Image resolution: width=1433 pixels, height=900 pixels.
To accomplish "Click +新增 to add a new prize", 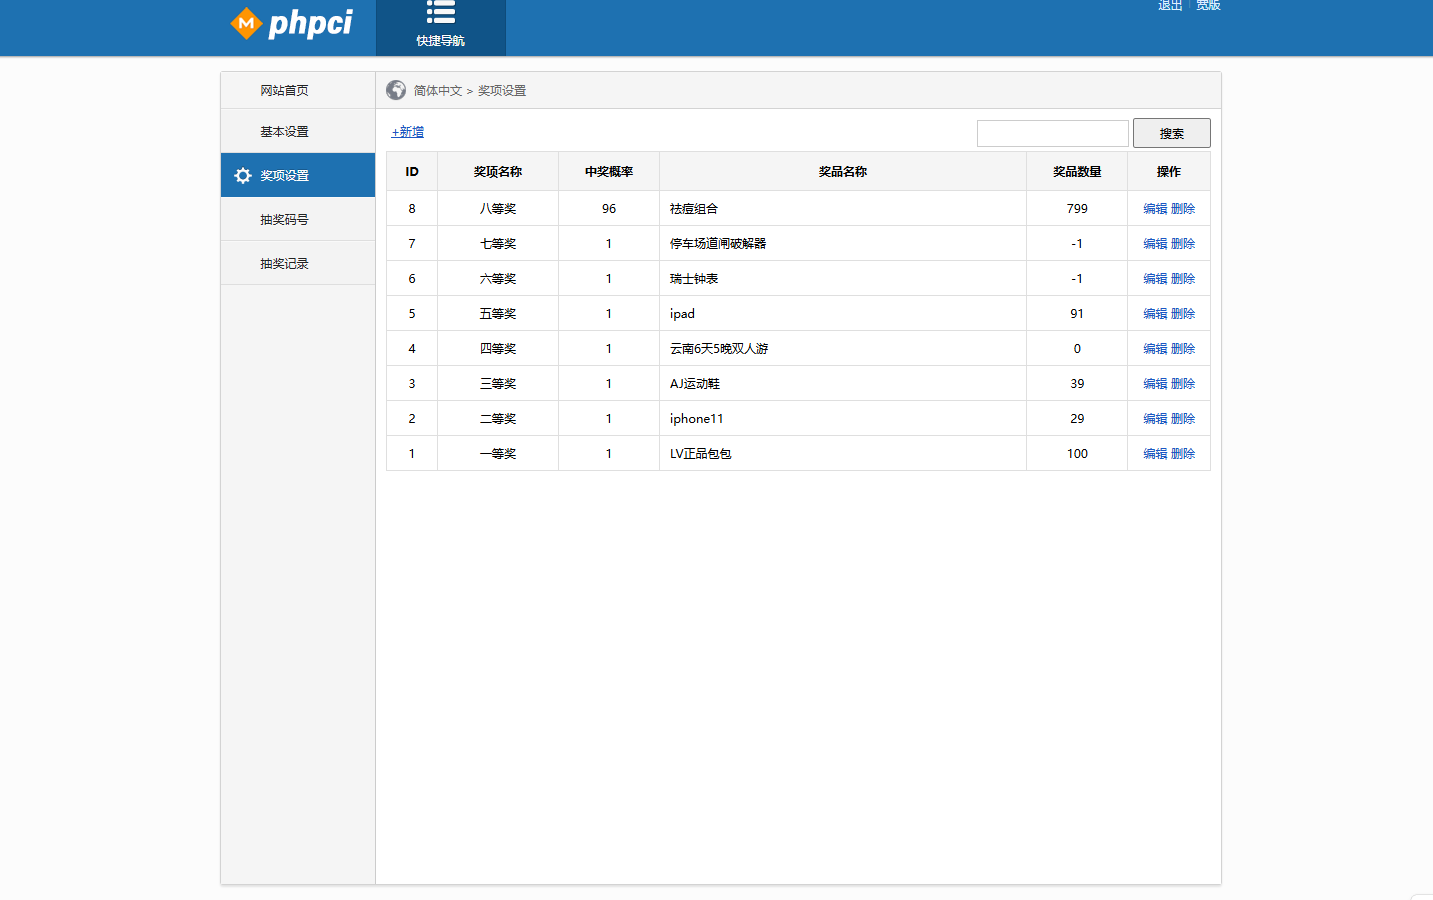I will pyautogui.click(x=408, y=131).
